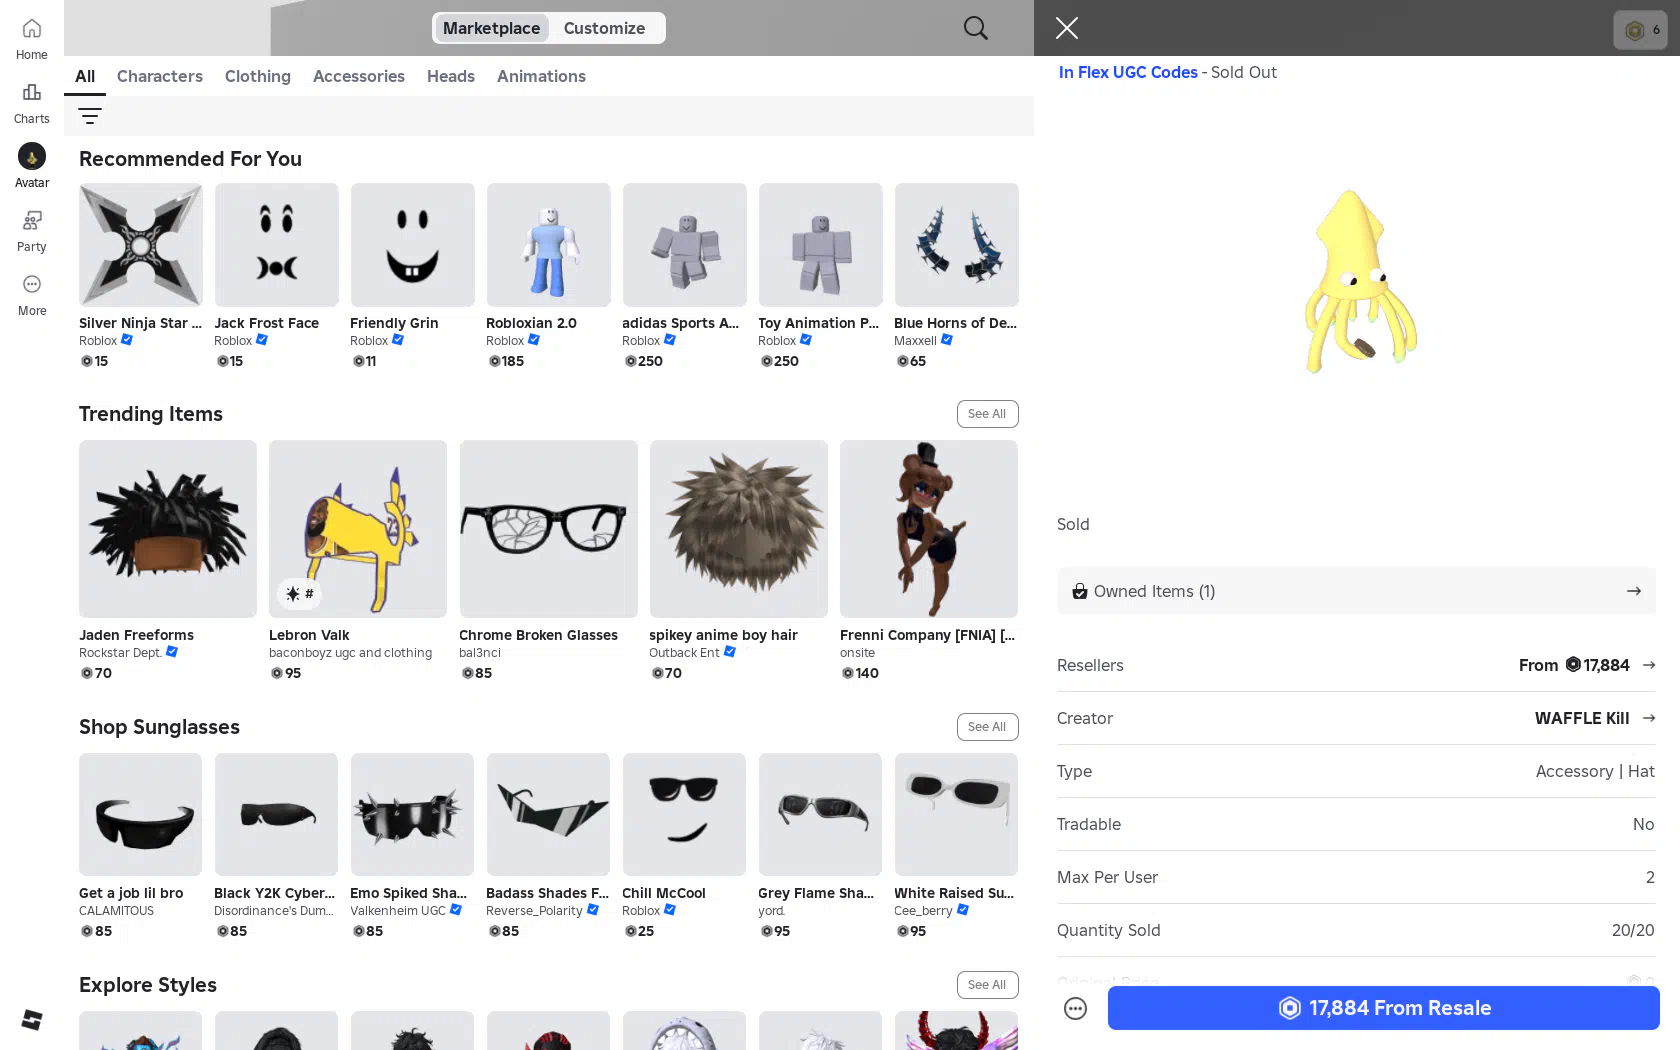The image size is (1680, 1050).
Task: Click the 'Accessory | Hat' type value
Action: point(1595,771)
